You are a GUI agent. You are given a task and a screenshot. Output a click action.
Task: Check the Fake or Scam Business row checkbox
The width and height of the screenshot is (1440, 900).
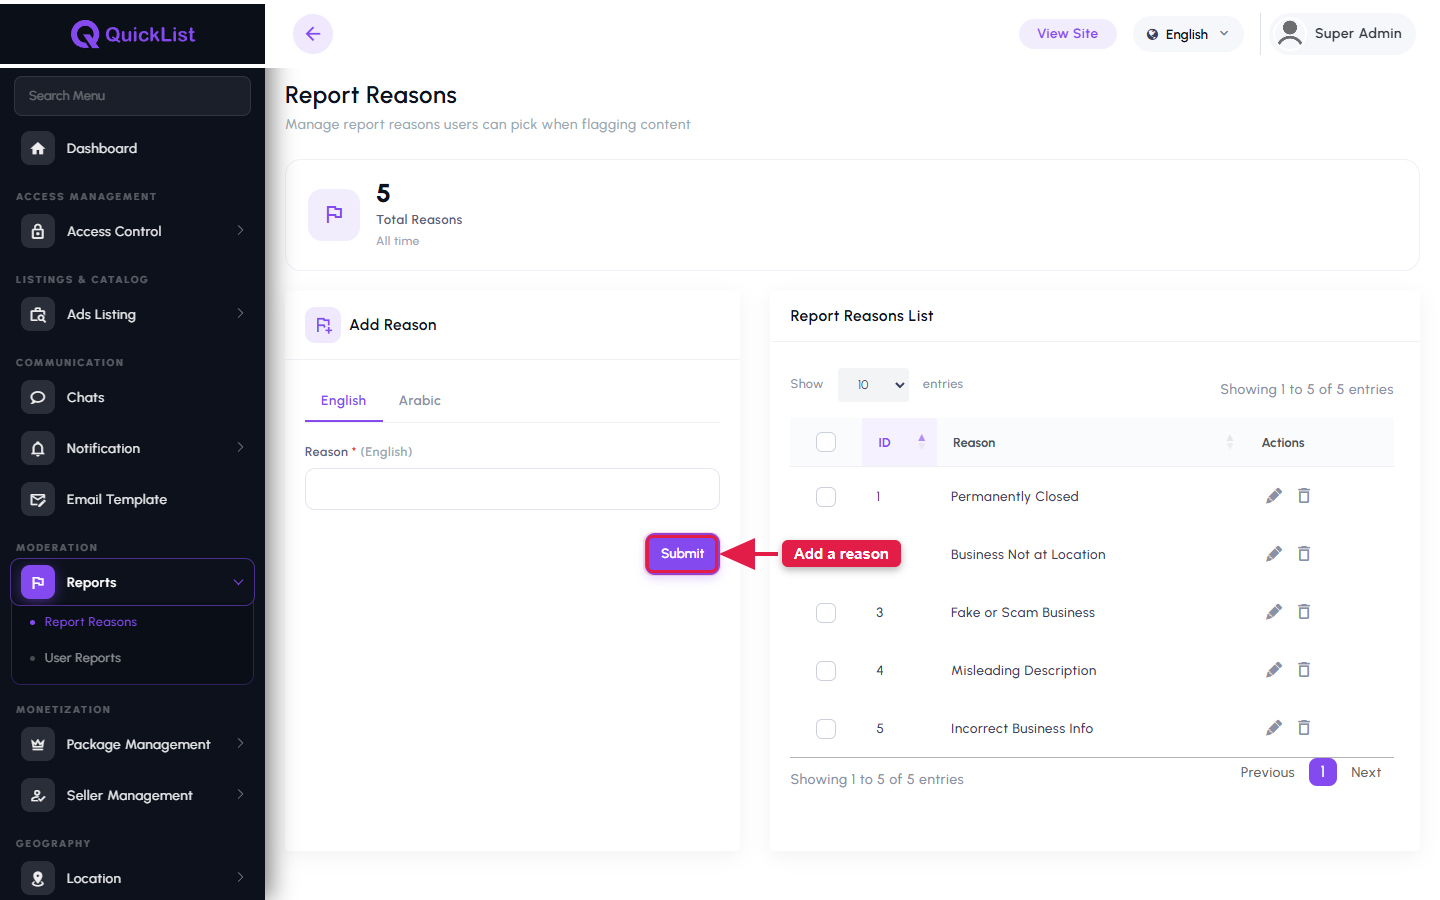pos(826,613)
